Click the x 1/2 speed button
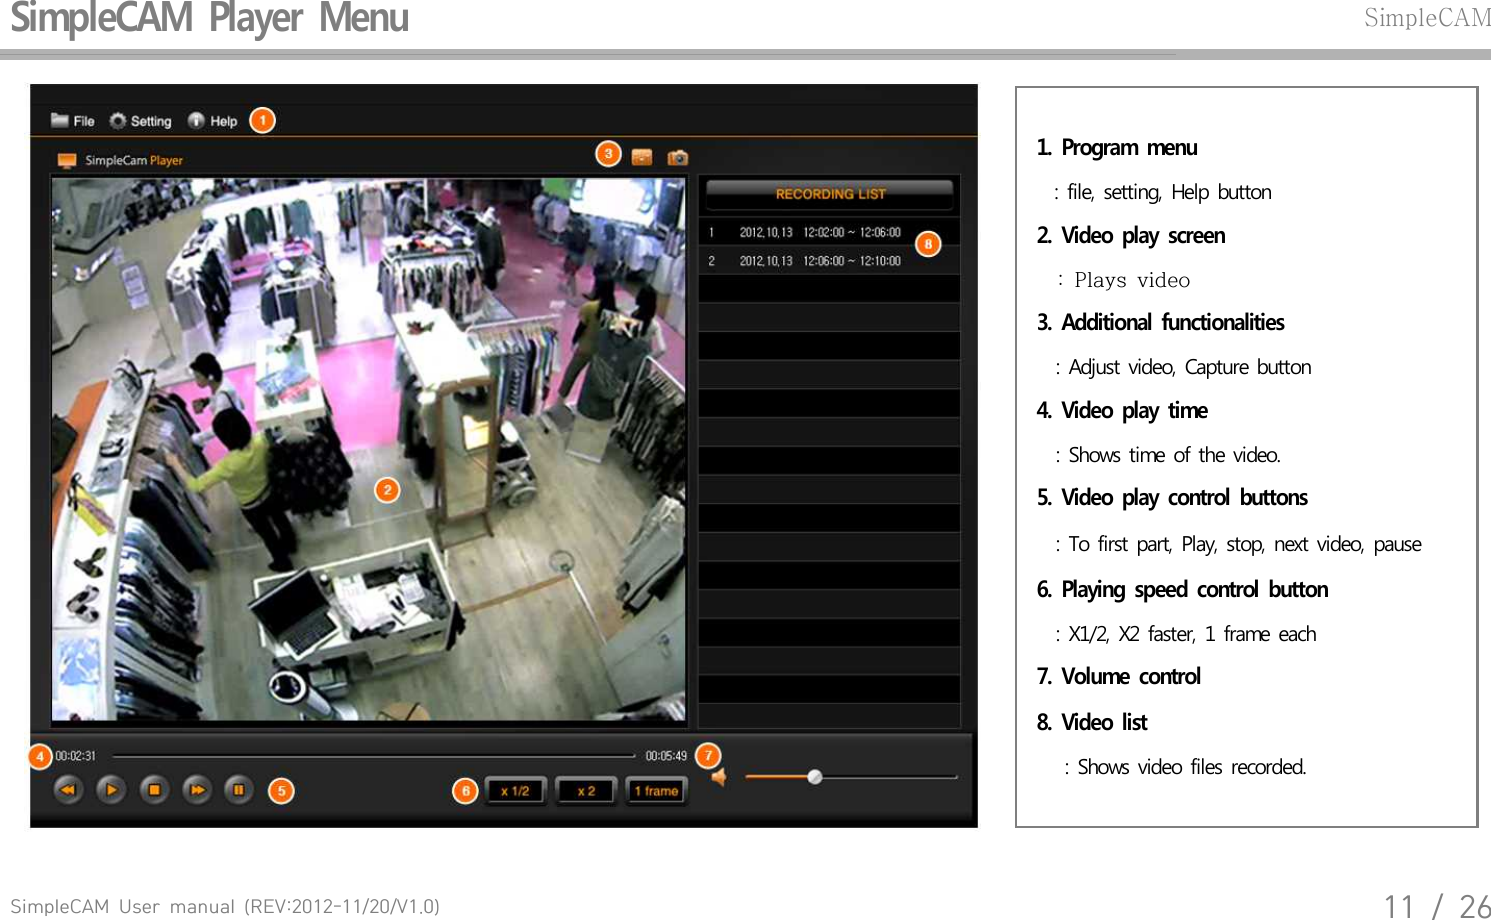The width and height of the screenshot is (1491, 920). click(514, 790)
